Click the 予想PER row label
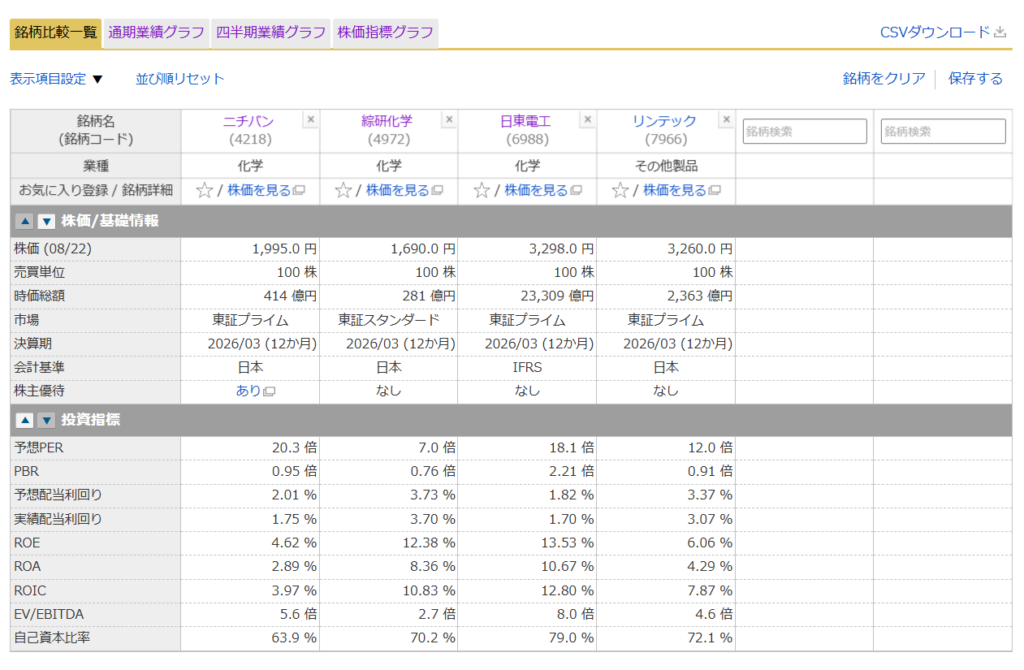 pos(39,448)
